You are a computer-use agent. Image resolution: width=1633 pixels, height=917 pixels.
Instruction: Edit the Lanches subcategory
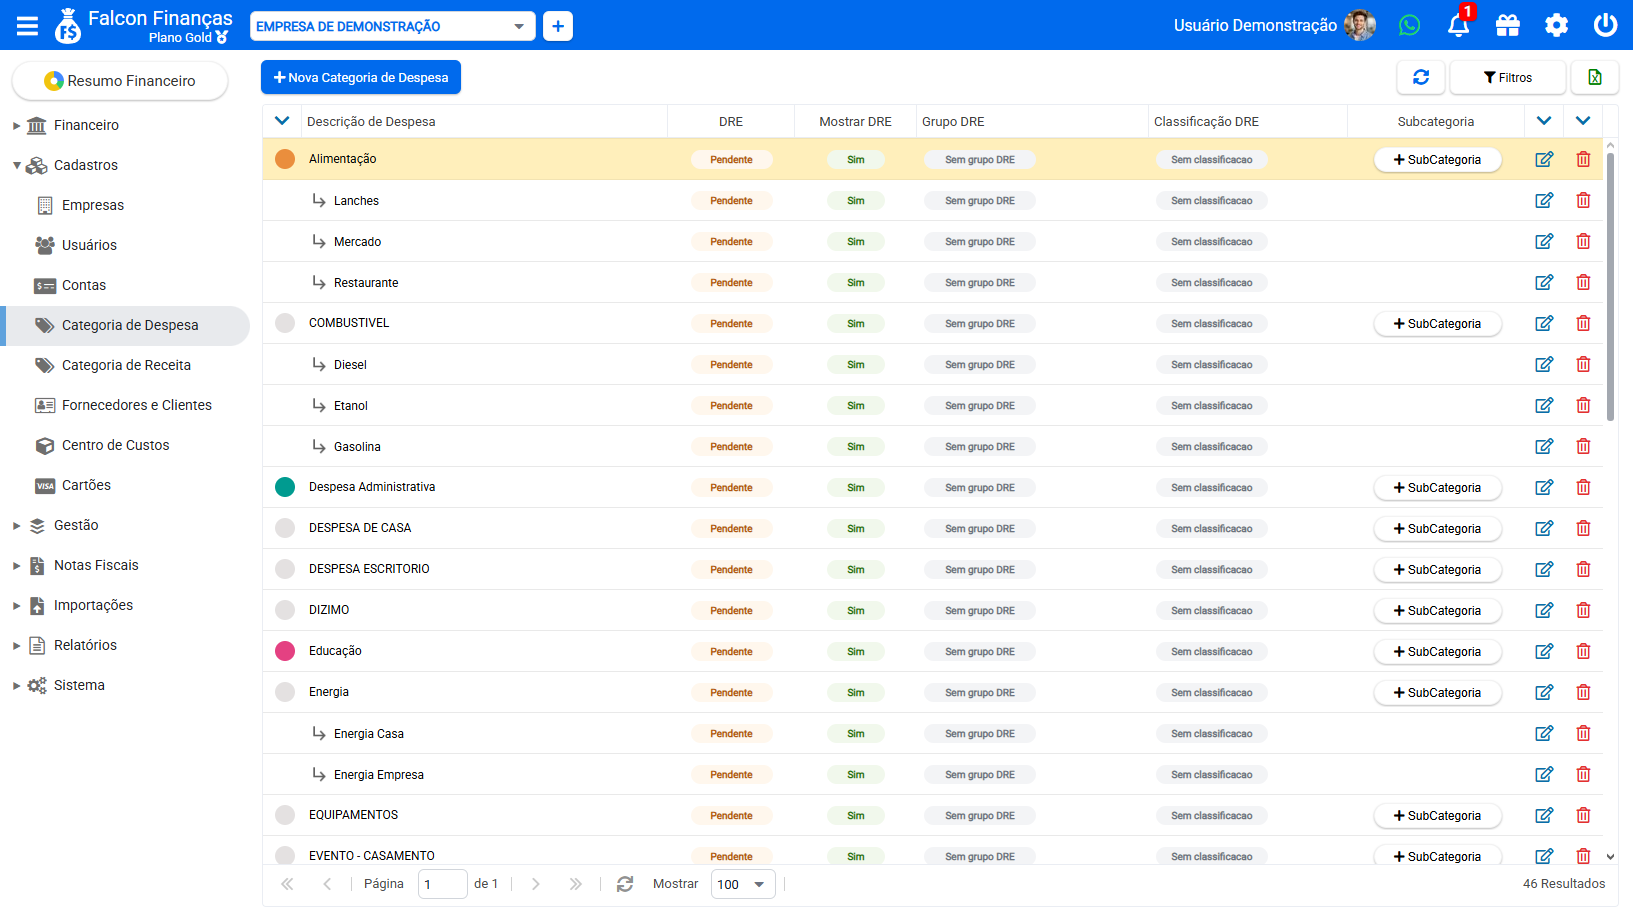coord(1544,201)
